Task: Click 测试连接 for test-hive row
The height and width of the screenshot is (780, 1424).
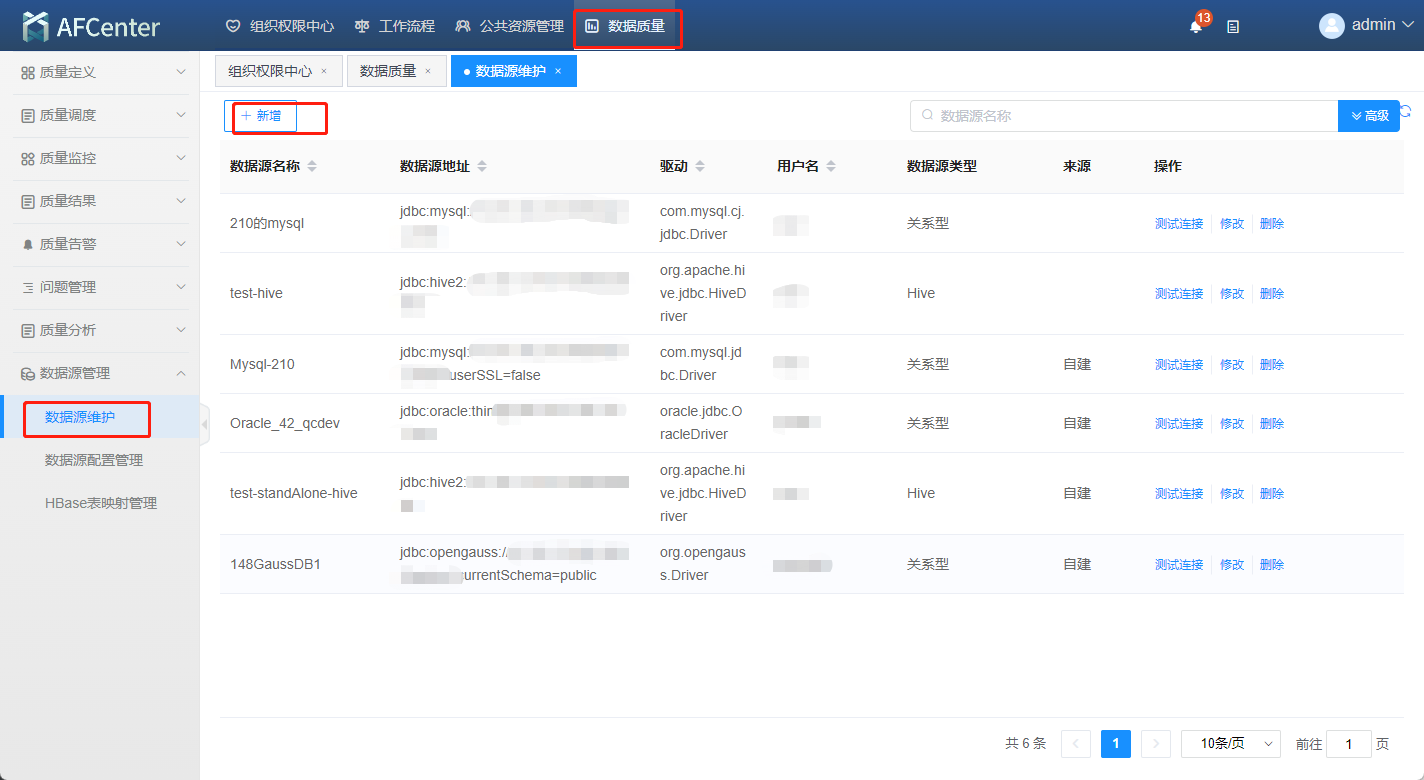Action: [1179, 294]
